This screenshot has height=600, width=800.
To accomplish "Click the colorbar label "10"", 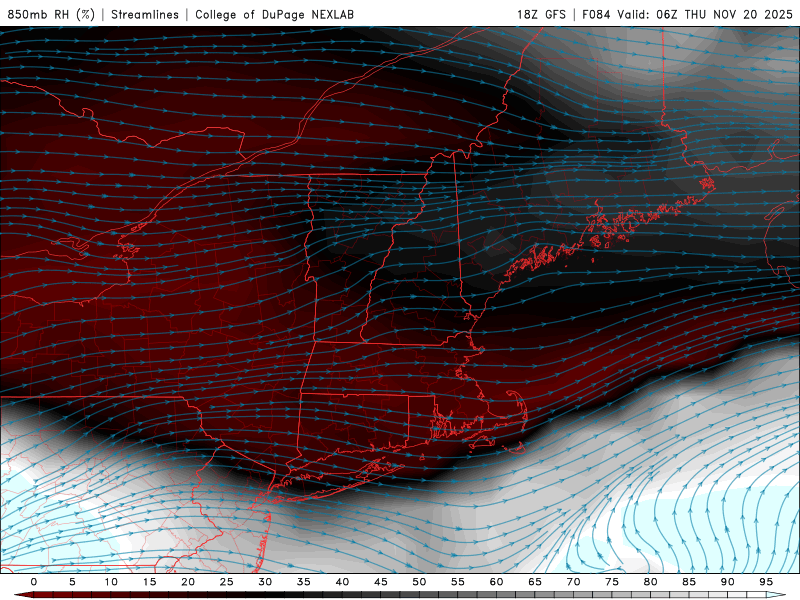I will (111, 582).
